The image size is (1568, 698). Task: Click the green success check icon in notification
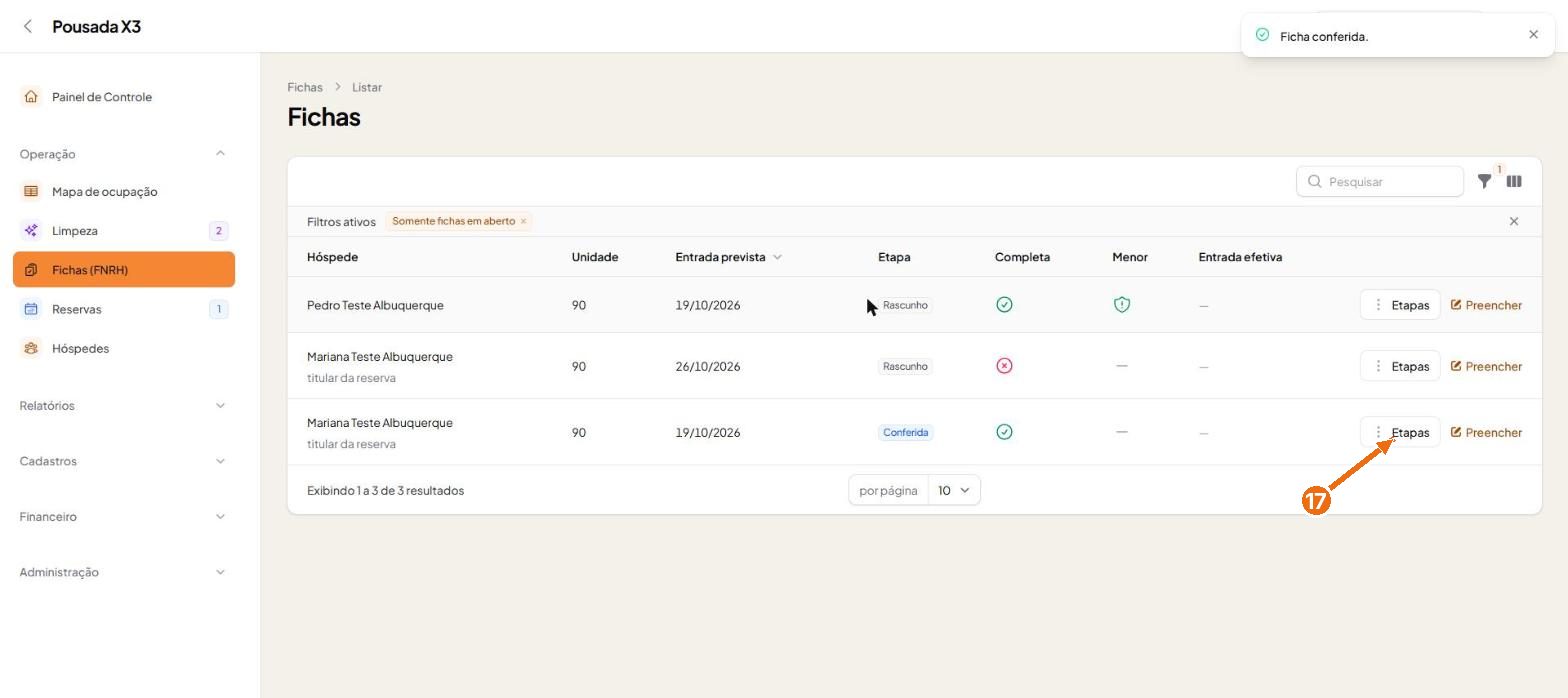click(x=1262, y=35)
